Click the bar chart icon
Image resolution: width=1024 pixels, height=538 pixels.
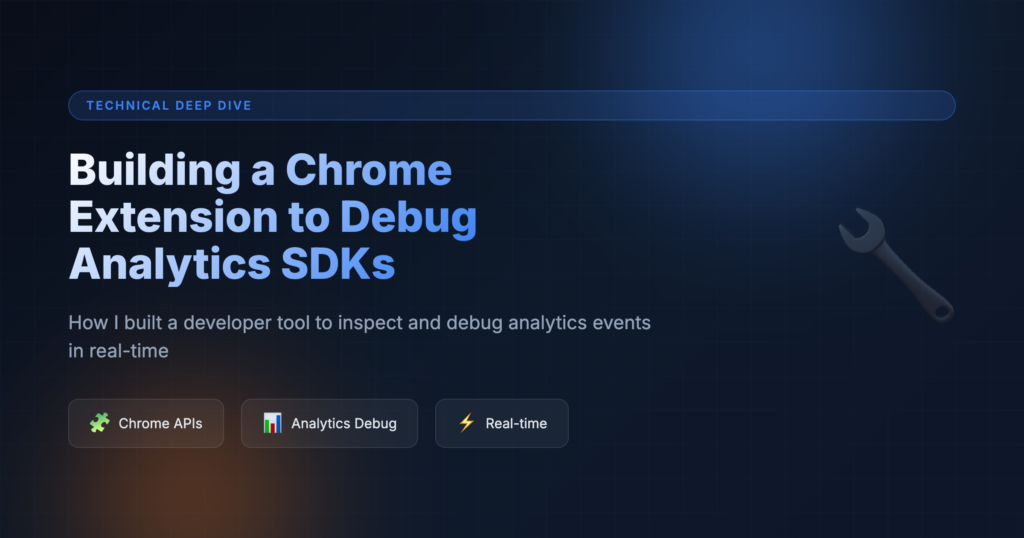(272, 423)
